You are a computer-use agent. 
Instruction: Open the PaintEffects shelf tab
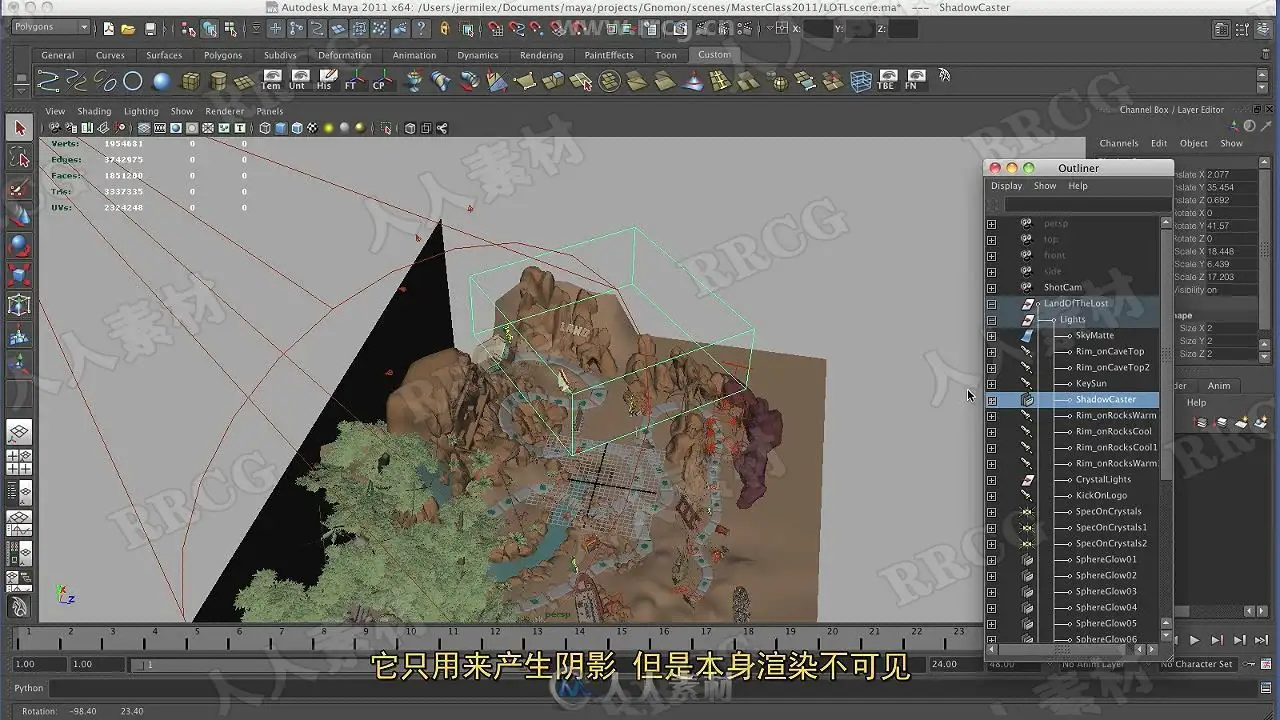pos(609,56)
